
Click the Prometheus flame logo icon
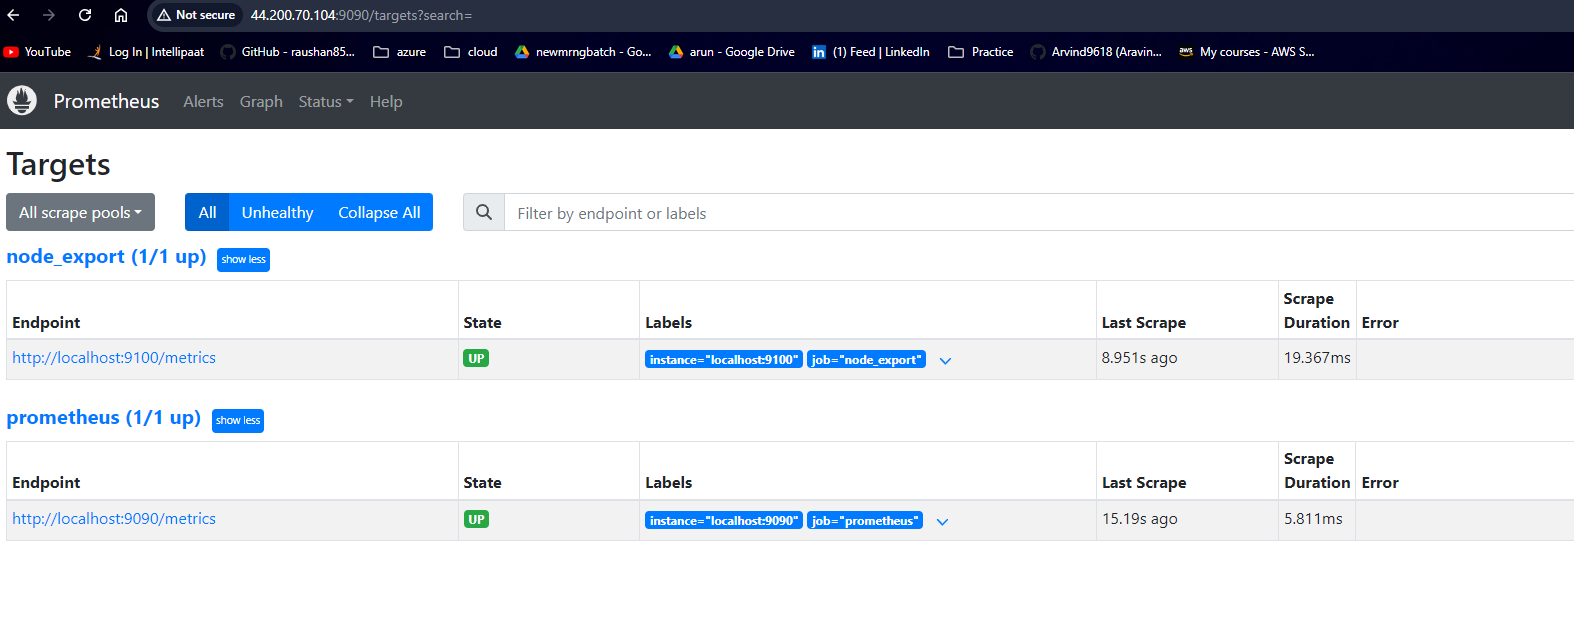[22, 101]
